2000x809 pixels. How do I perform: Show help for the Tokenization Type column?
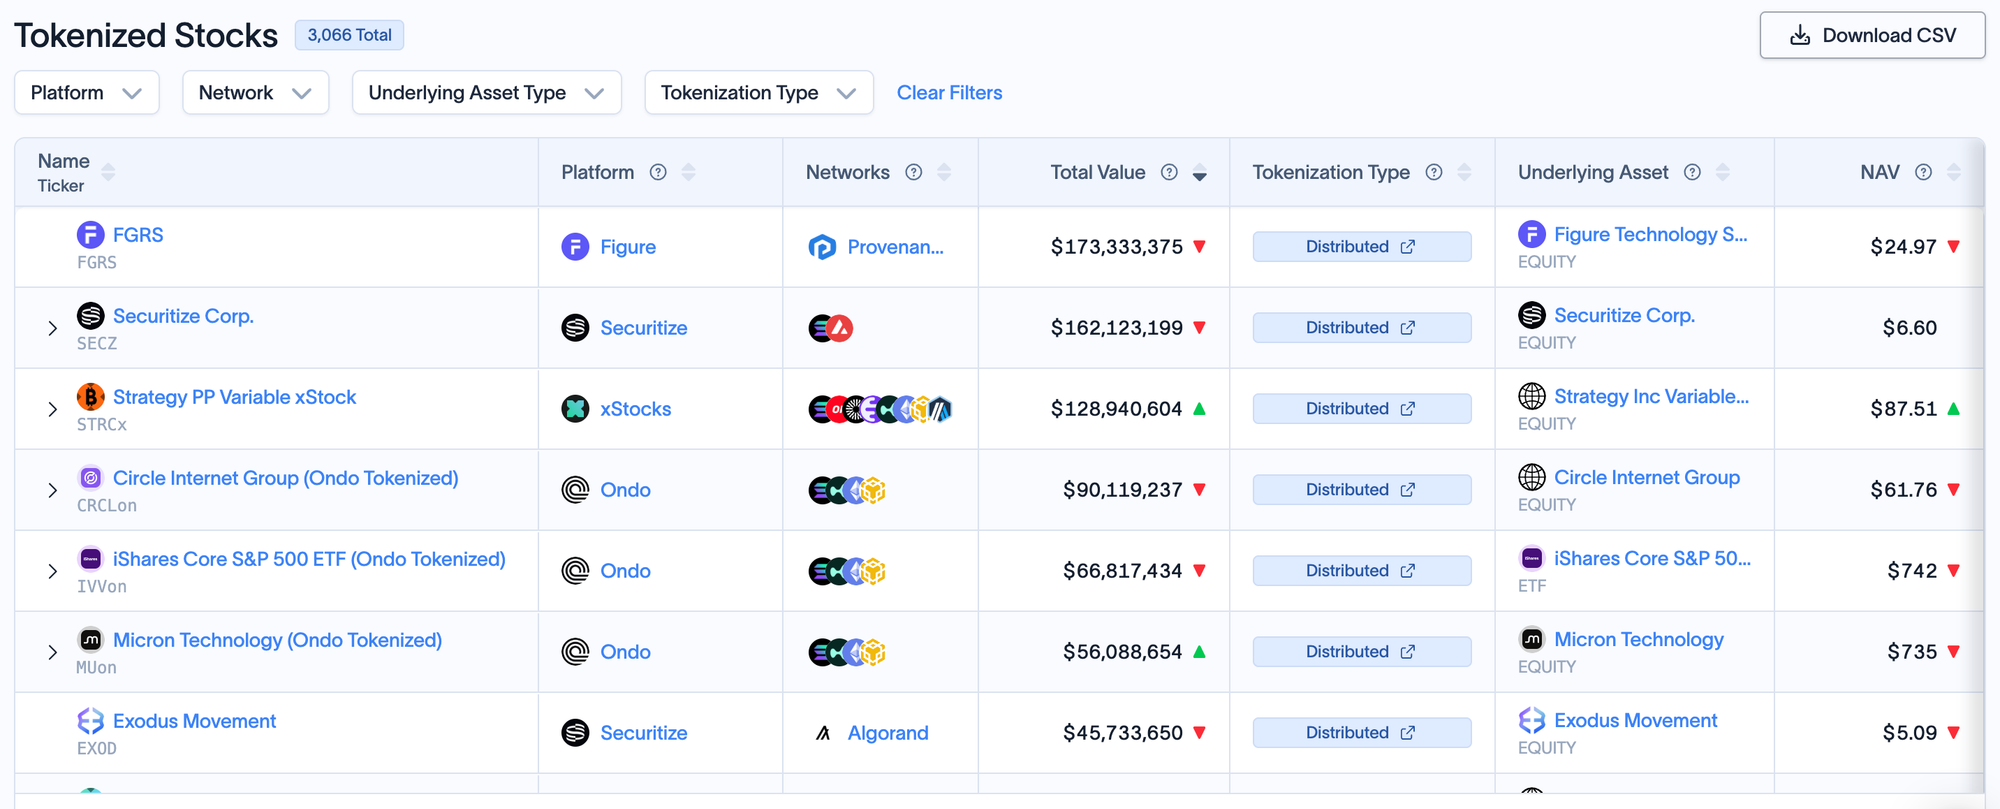[1434, 172]
